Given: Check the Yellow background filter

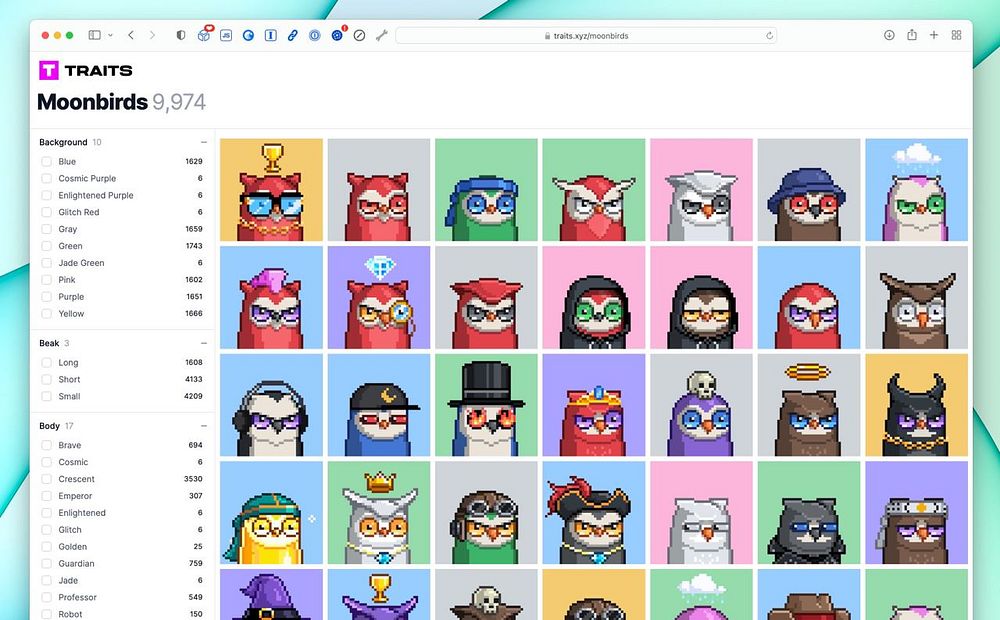Looking at the screenshot, I should pos(47,313).
